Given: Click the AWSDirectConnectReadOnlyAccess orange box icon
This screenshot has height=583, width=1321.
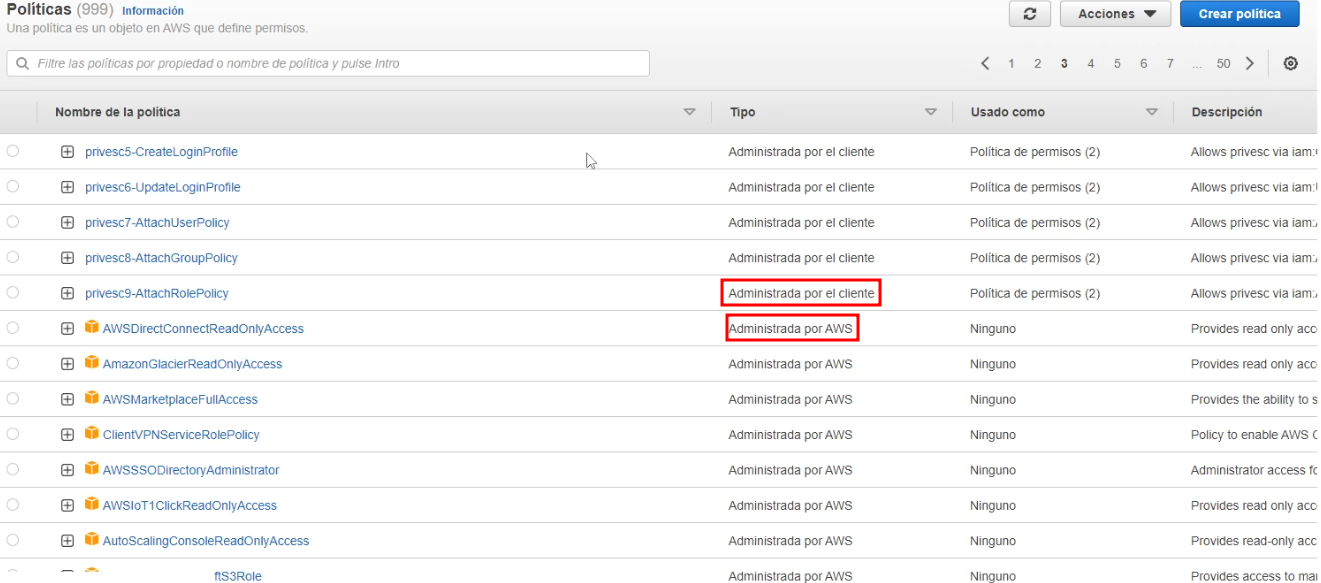Looking at the screenshot, I should coord(92,328).
